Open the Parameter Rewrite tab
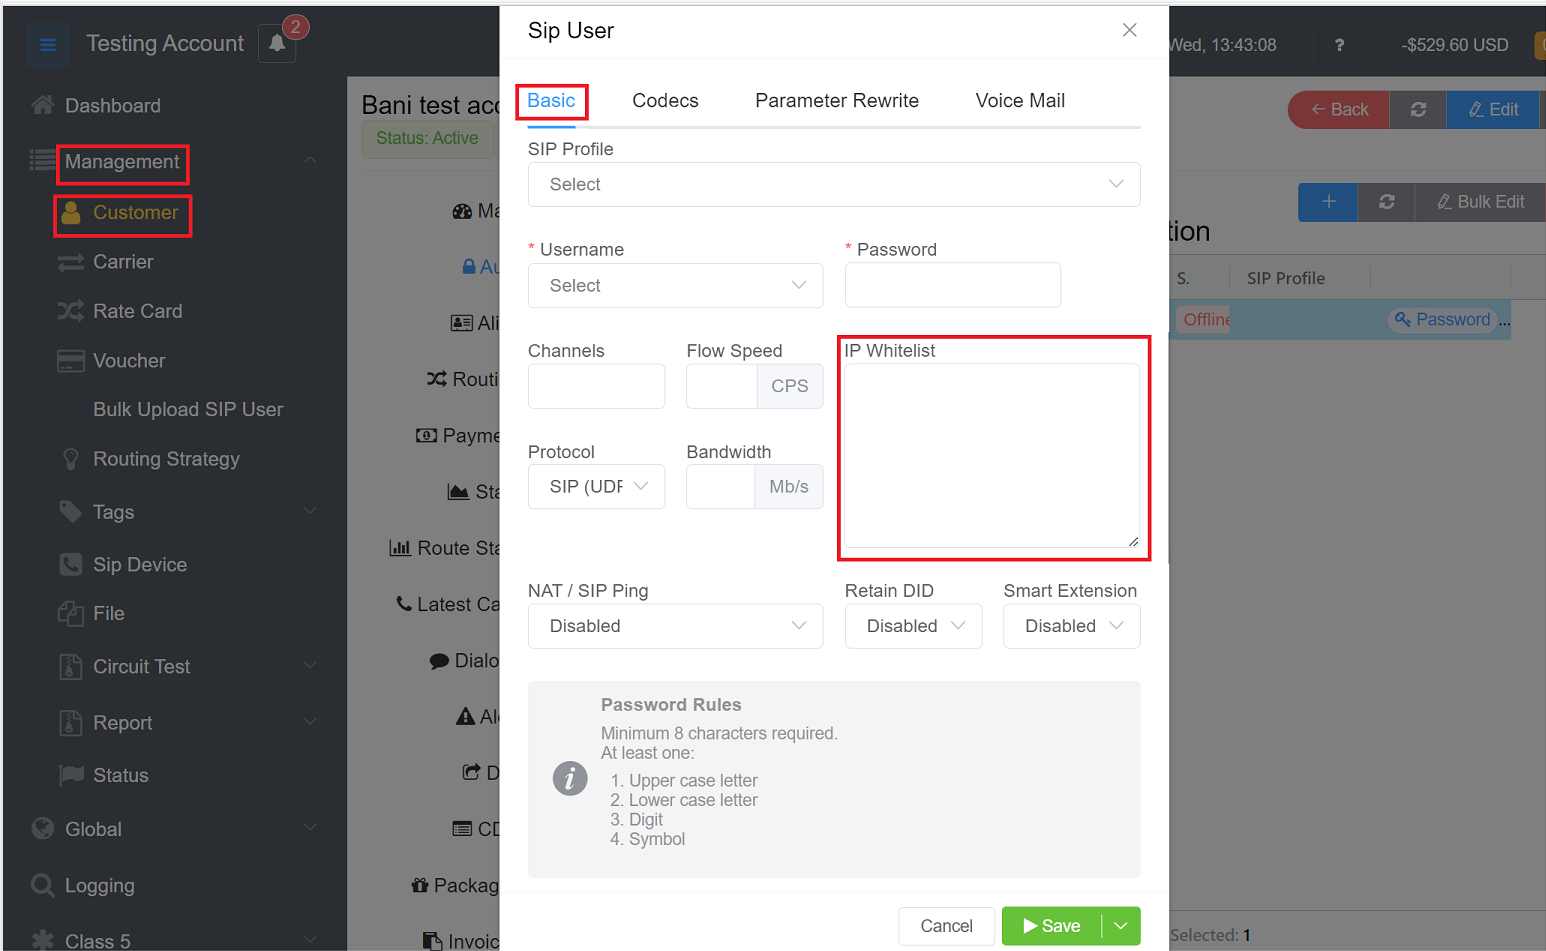 coord(836,101)
